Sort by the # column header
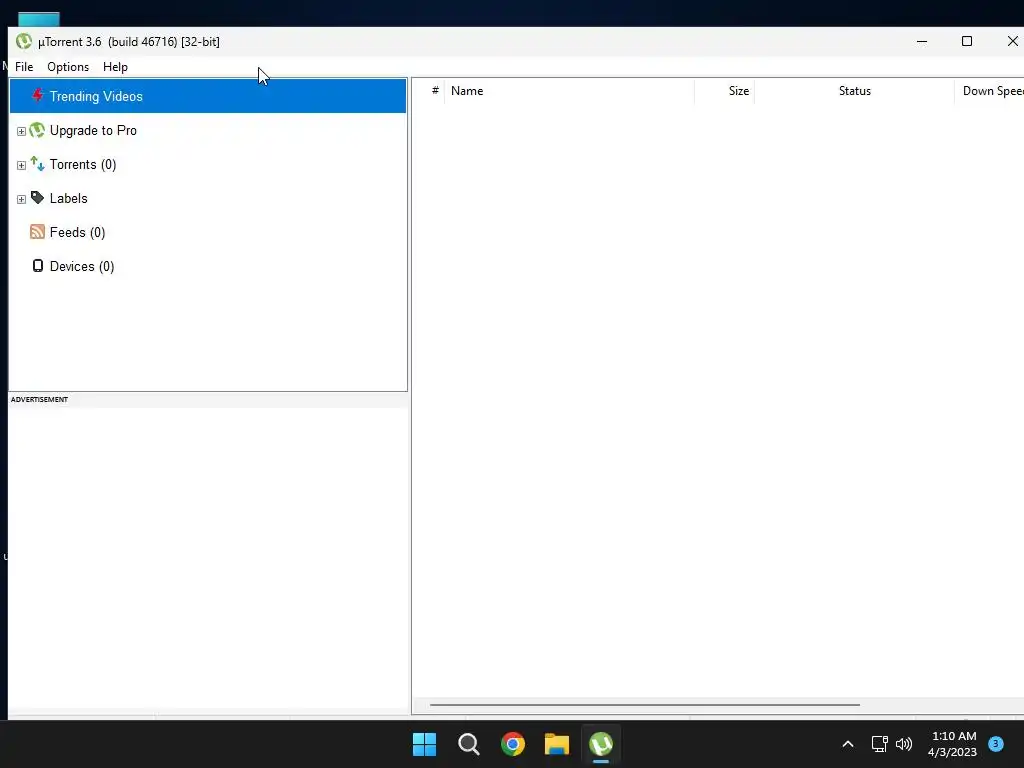The height and width of the screenshot is (768, 1024). tap(435, 91)
